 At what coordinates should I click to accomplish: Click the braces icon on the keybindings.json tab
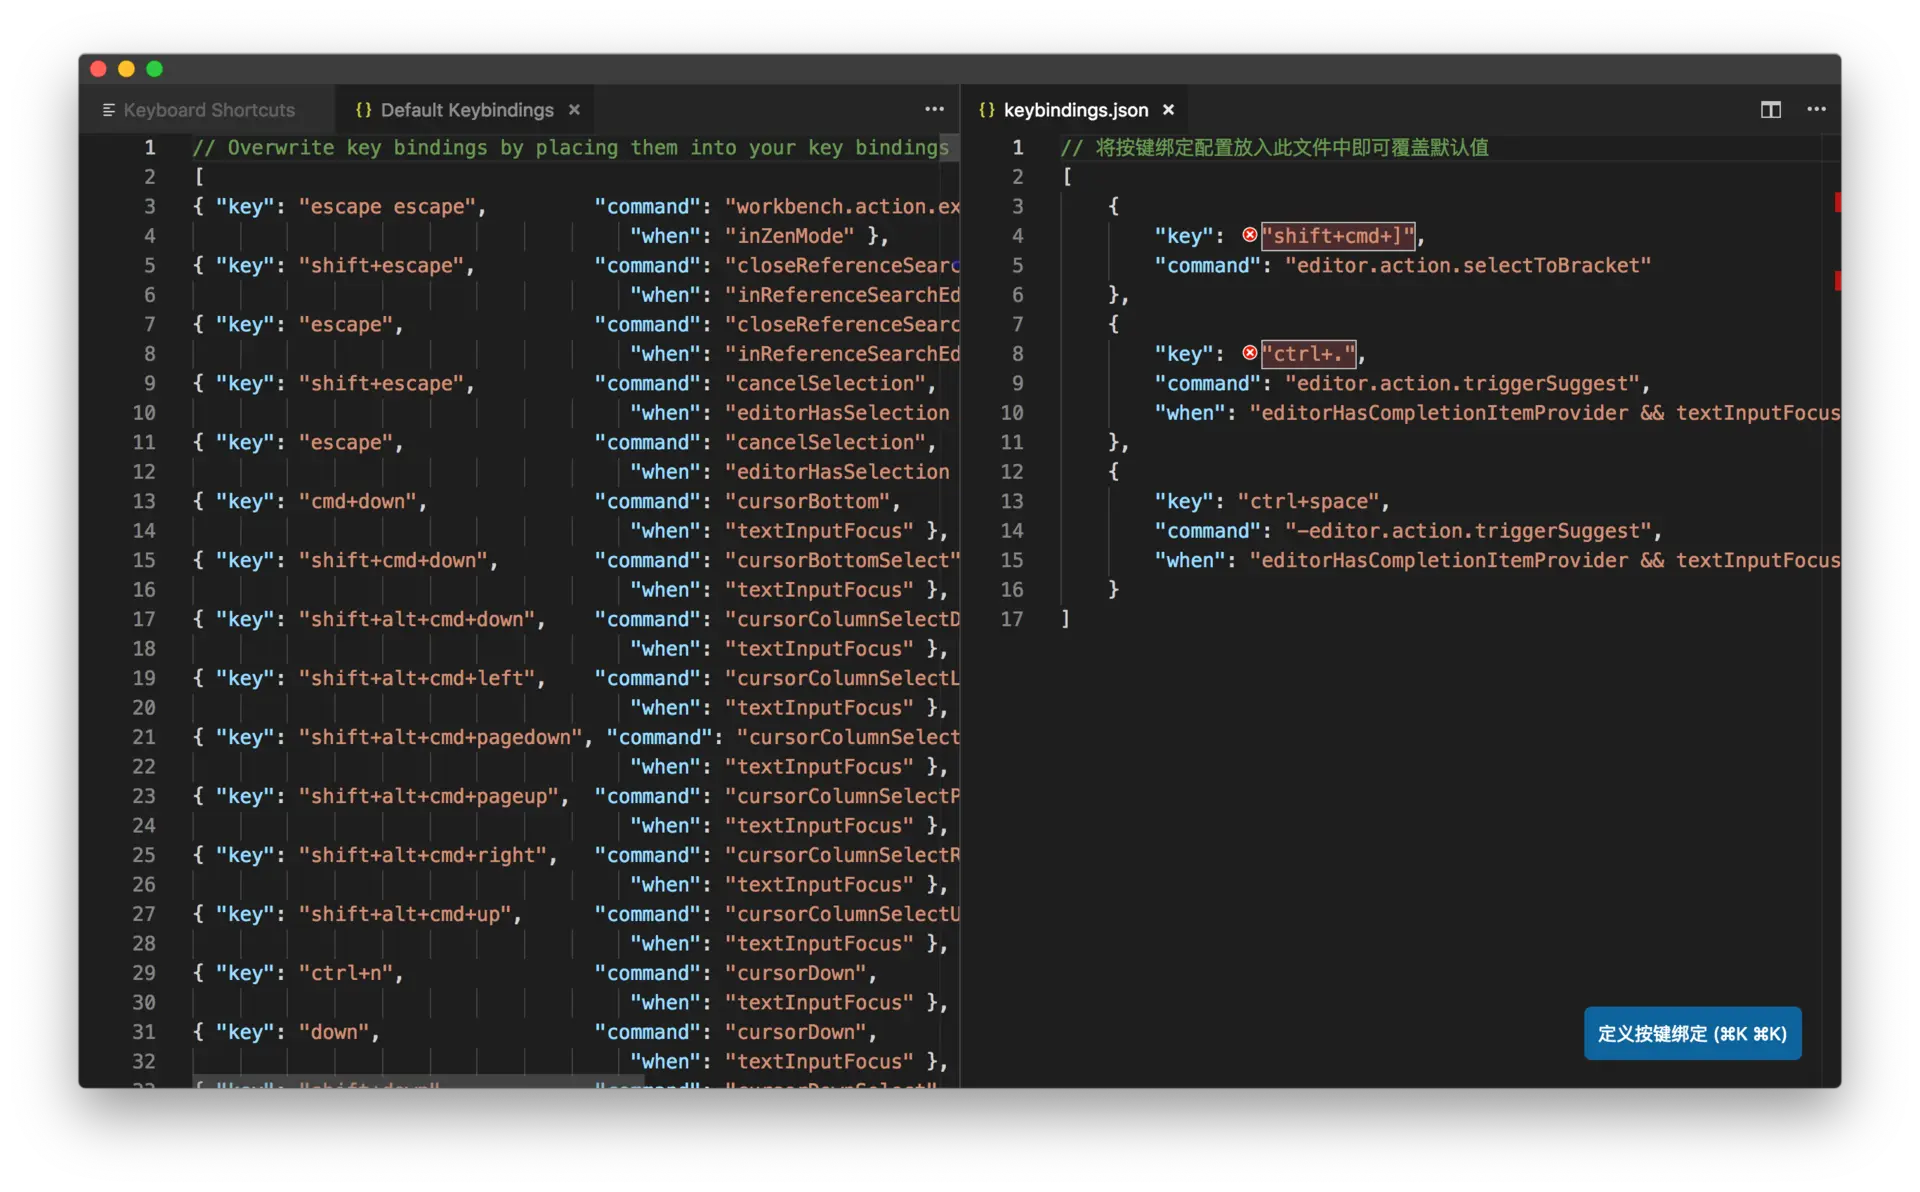[986, 110]
